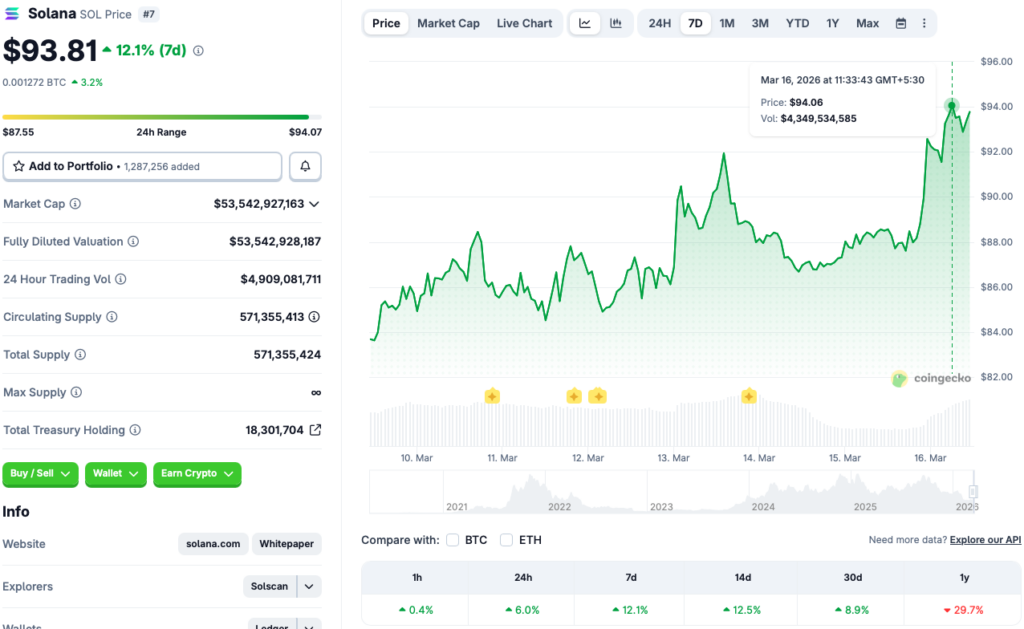The height and width of the screenshot is (629, 1024).
Task: Click the notification bell icon
Action: tap(305, 165)
